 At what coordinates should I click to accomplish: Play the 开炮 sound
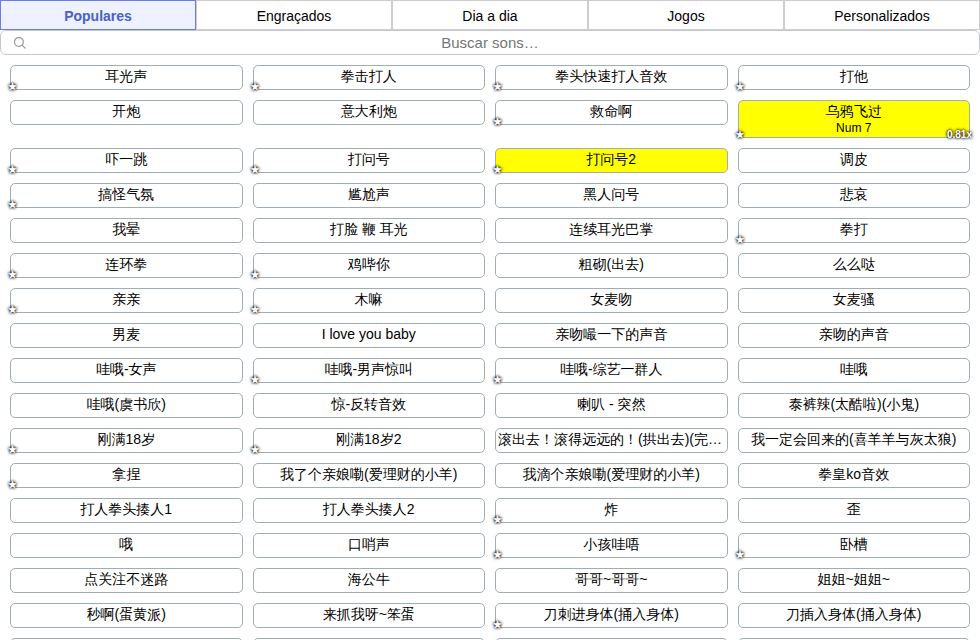(126, 112)
